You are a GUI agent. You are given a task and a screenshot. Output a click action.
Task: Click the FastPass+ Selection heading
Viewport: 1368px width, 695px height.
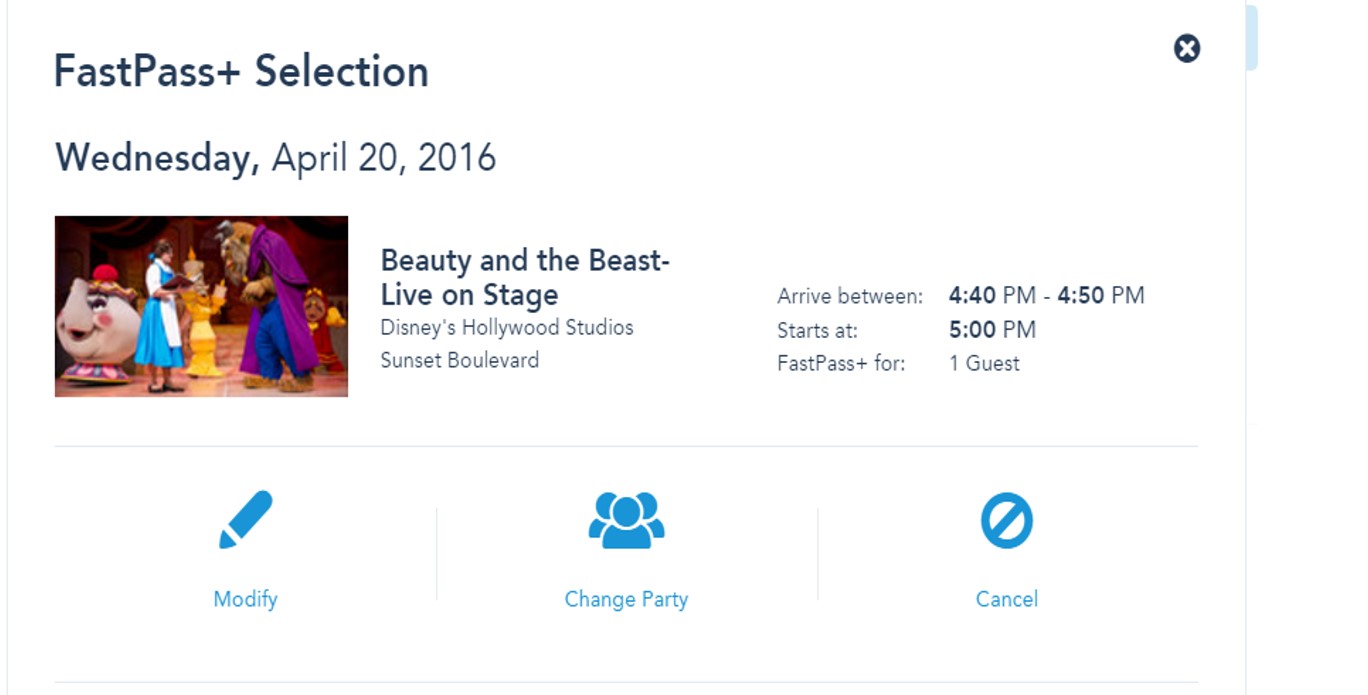pos(241,72)
